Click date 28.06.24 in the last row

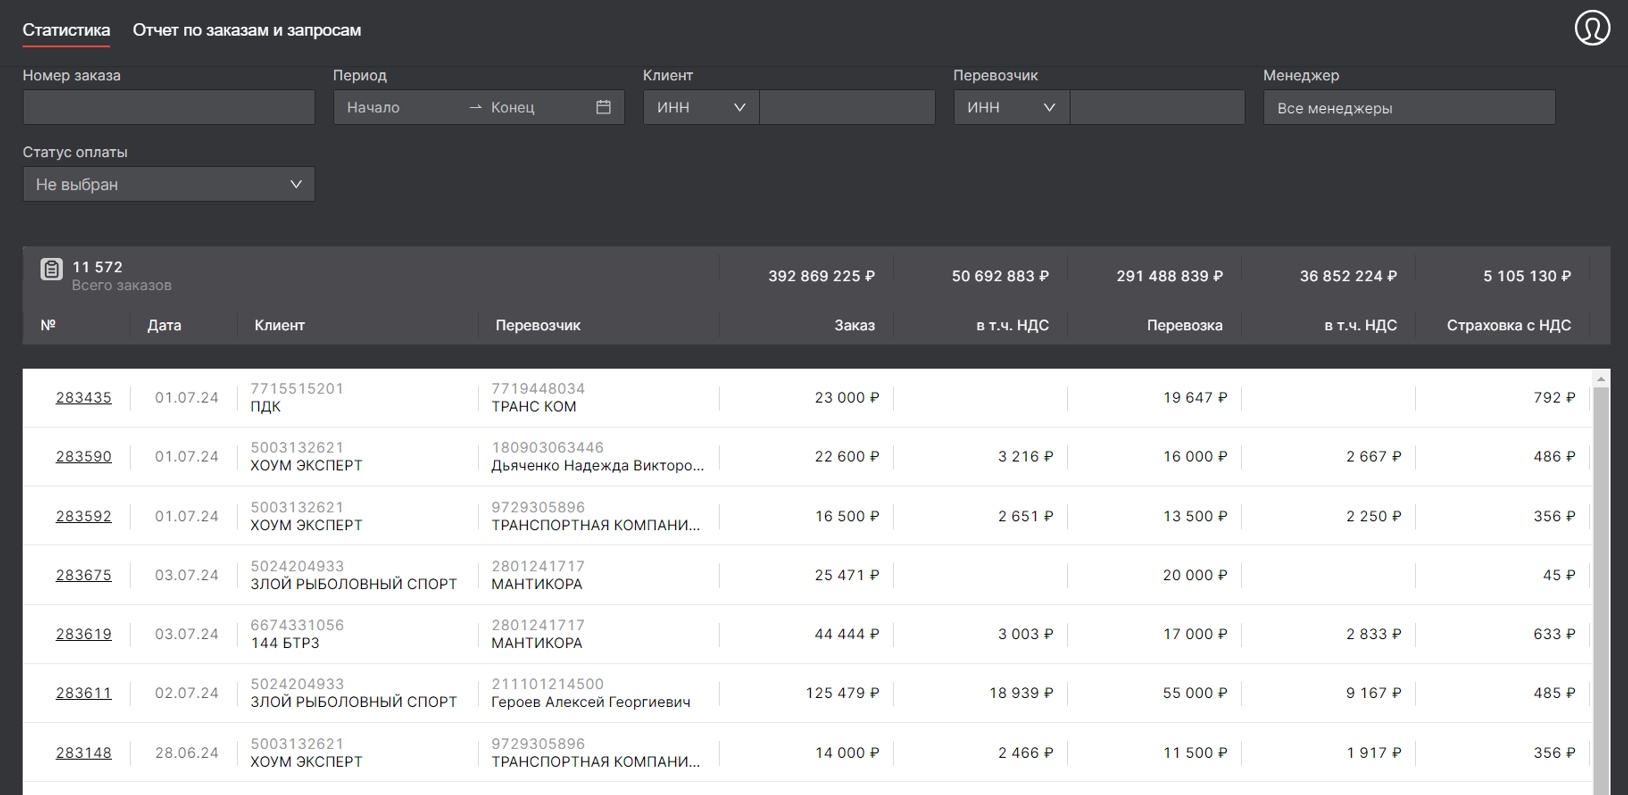[186, 753]
